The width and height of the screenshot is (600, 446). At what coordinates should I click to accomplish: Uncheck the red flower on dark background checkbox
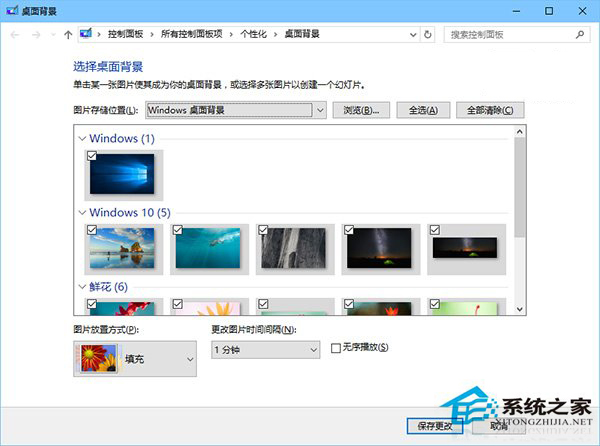349,304
